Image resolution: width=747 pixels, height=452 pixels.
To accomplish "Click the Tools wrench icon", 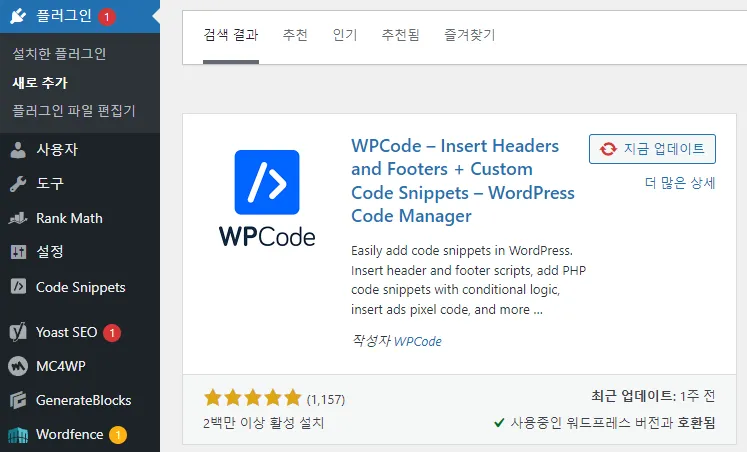I will tap(18, 184).
